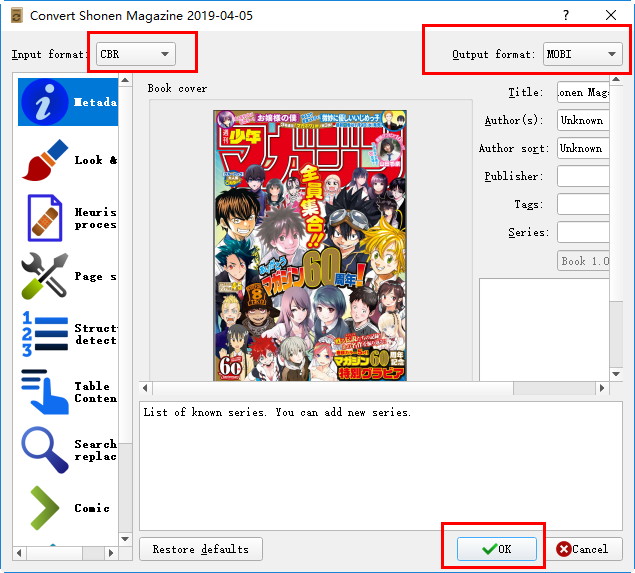
Task: Click metadata panel scroll-down arrow
Action: (616, 374)
